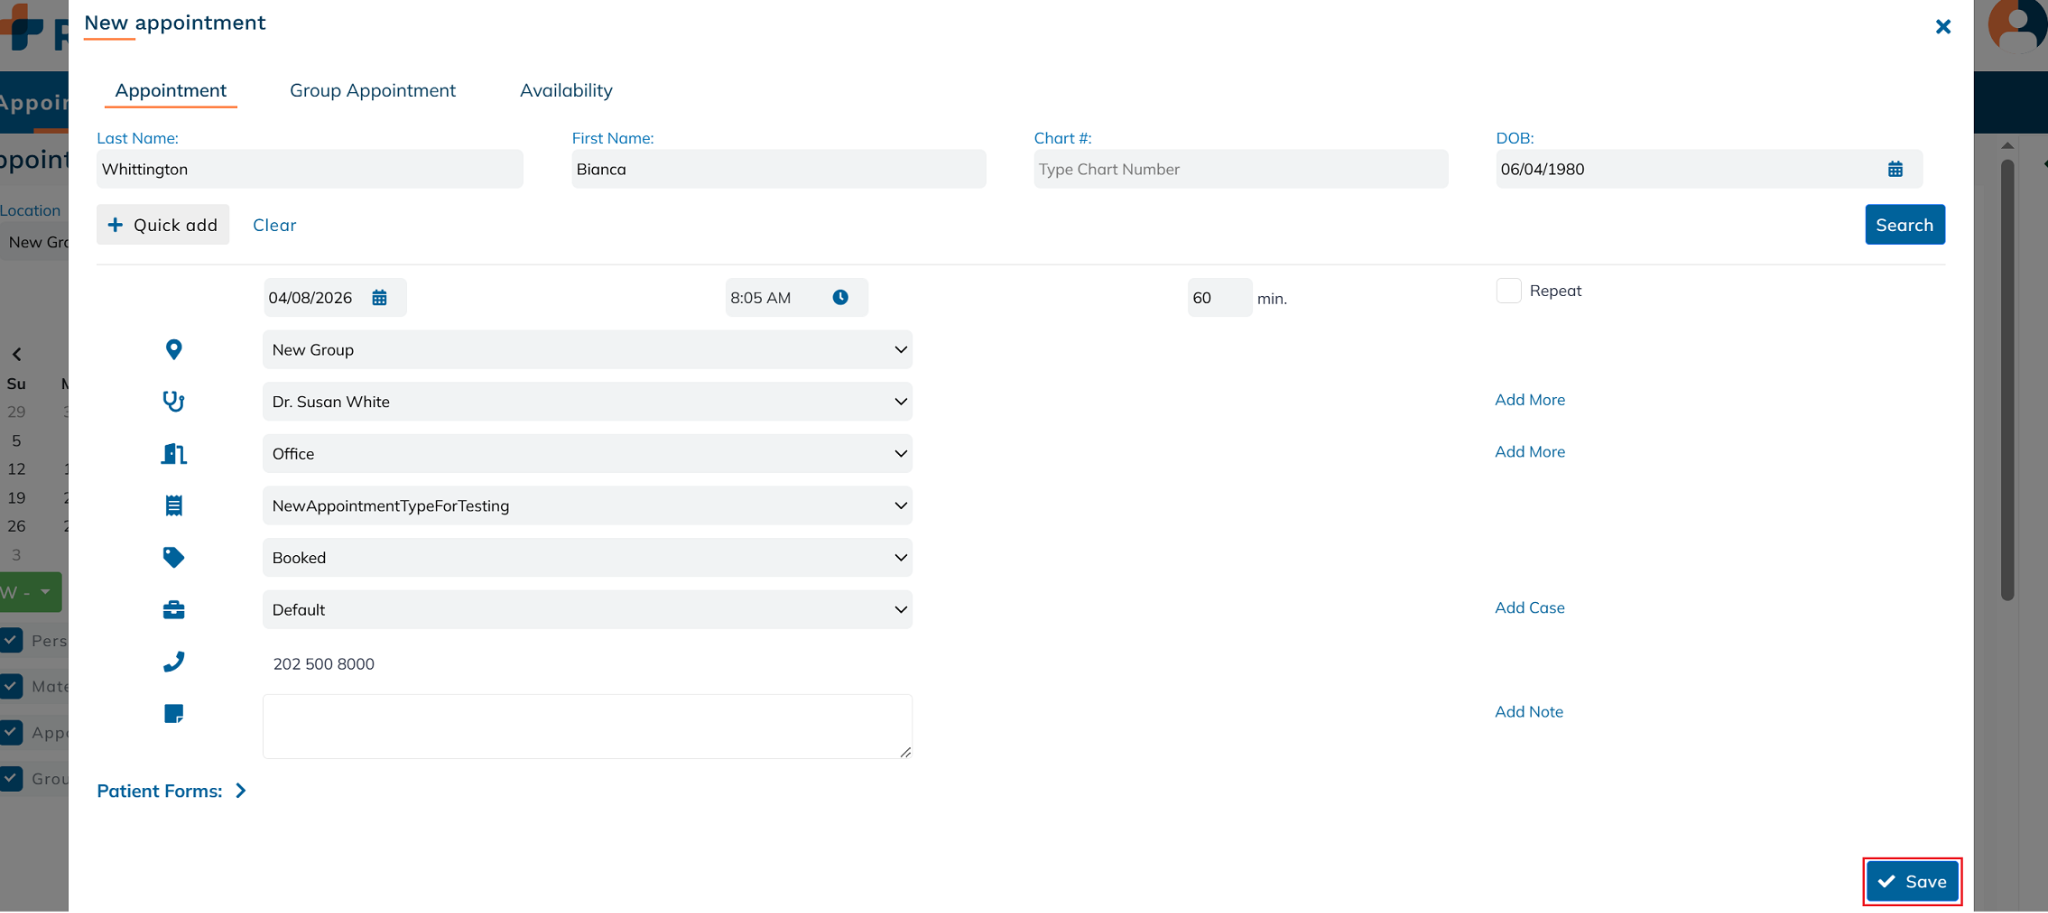This screenshot has width=2048, height=913.
Task: Click the tag status icon
Action: point(174,558)
